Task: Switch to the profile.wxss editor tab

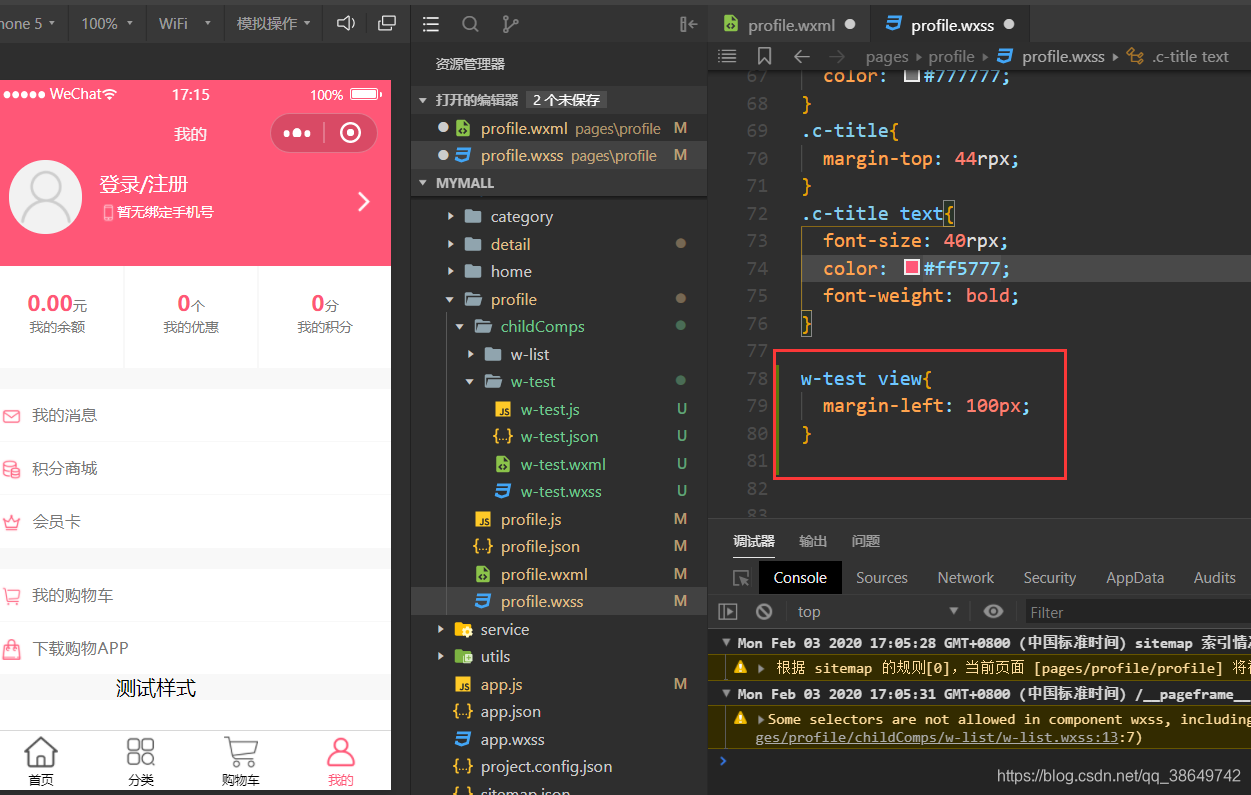Action: click(x=950, y=25)
